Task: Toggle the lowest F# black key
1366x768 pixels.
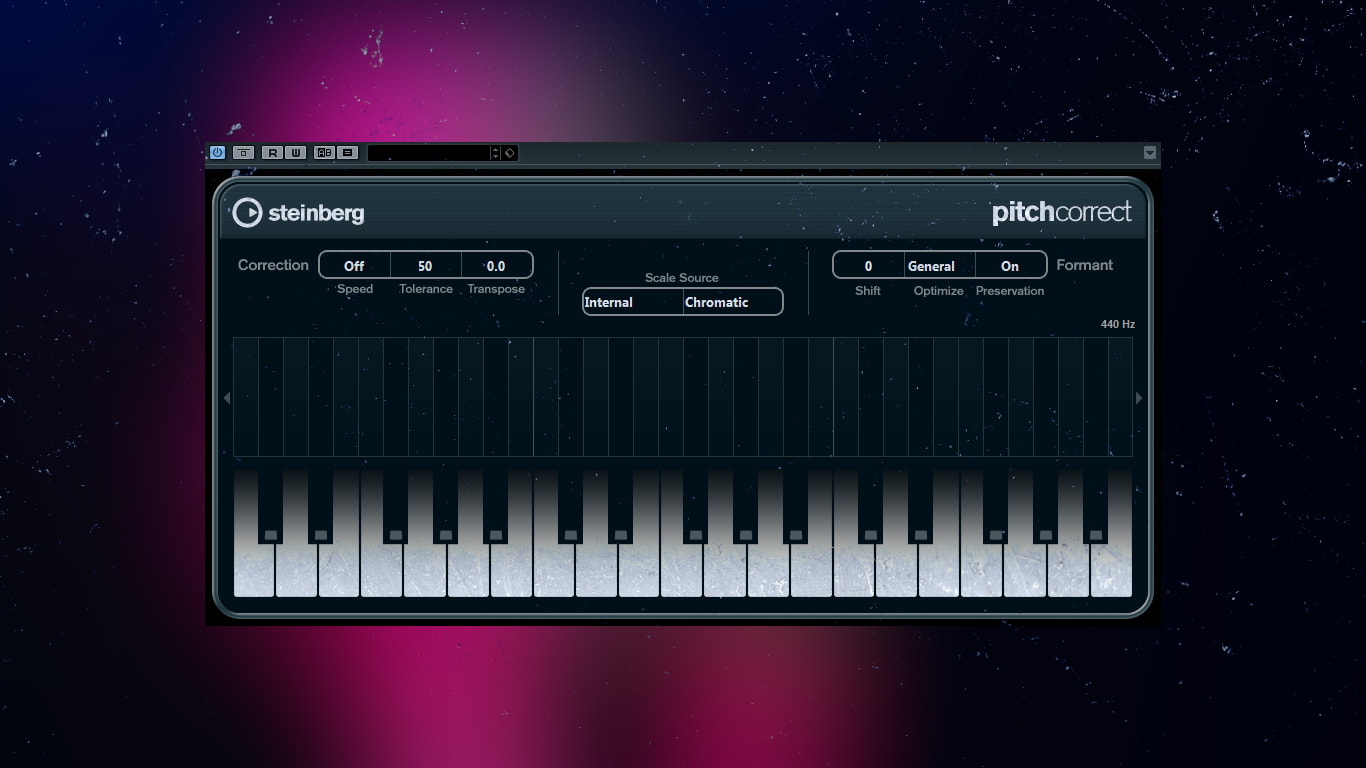Action: 396,506
